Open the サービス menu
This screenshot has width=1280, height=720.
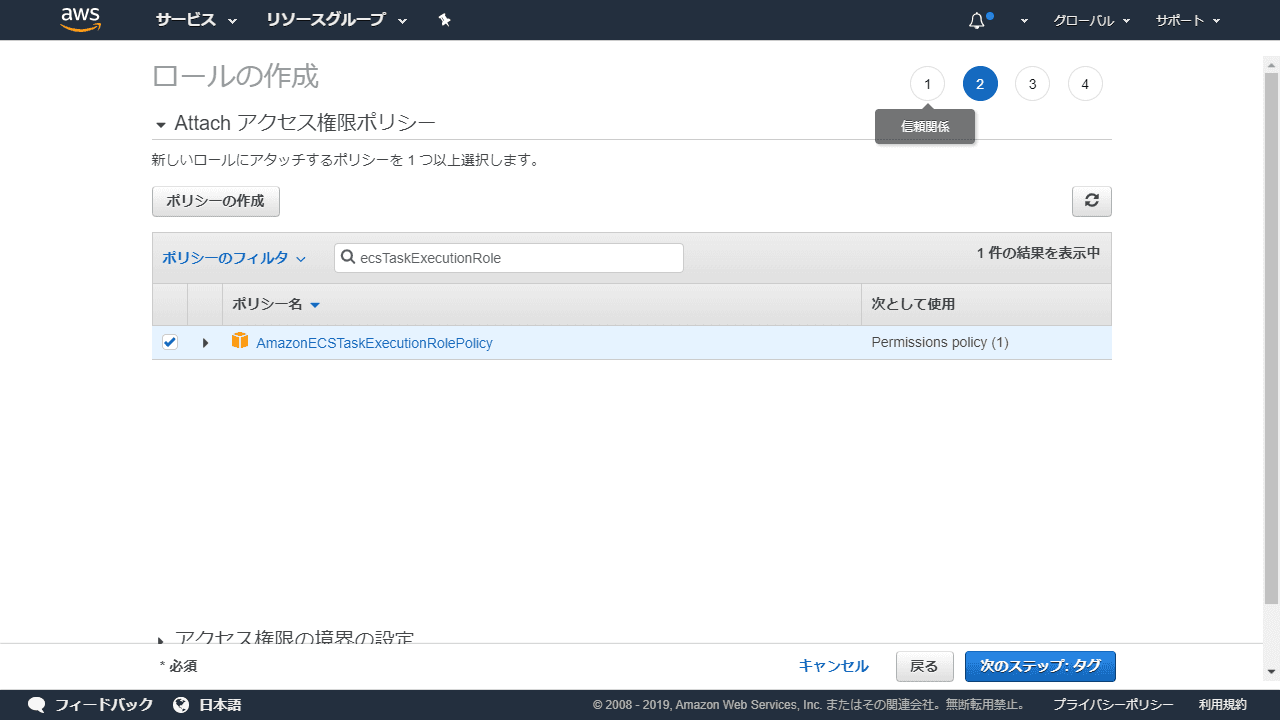coord(196,20)
